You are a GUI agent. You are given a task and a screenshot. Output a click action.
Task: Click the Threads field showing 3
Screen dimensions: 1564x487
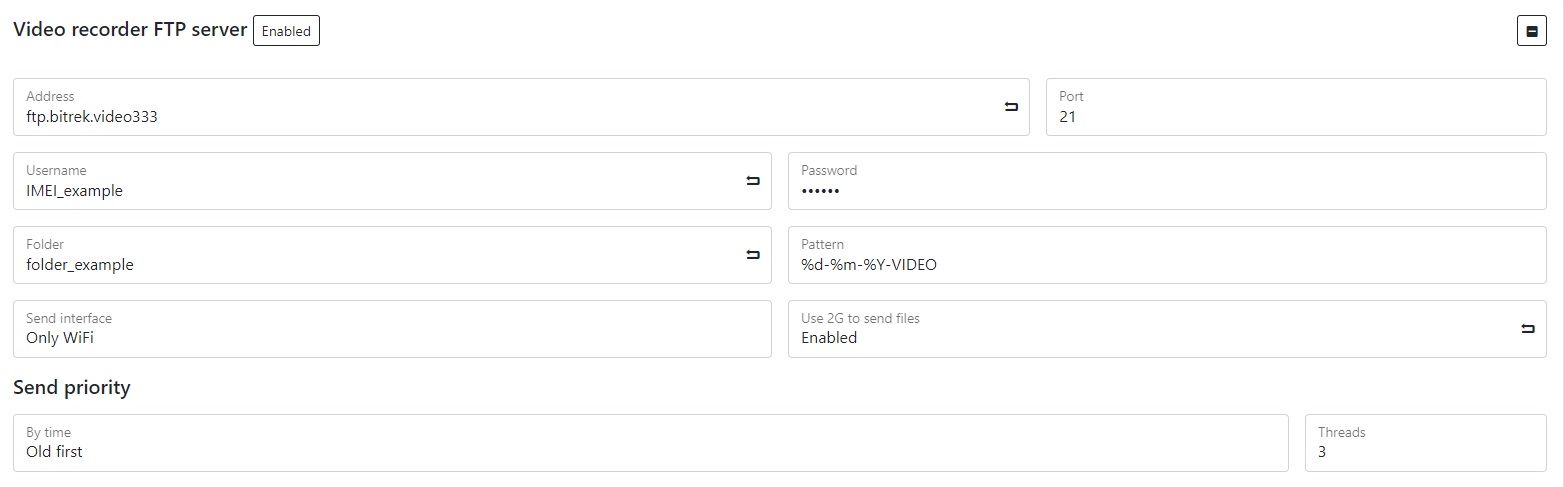point(1424,451)
